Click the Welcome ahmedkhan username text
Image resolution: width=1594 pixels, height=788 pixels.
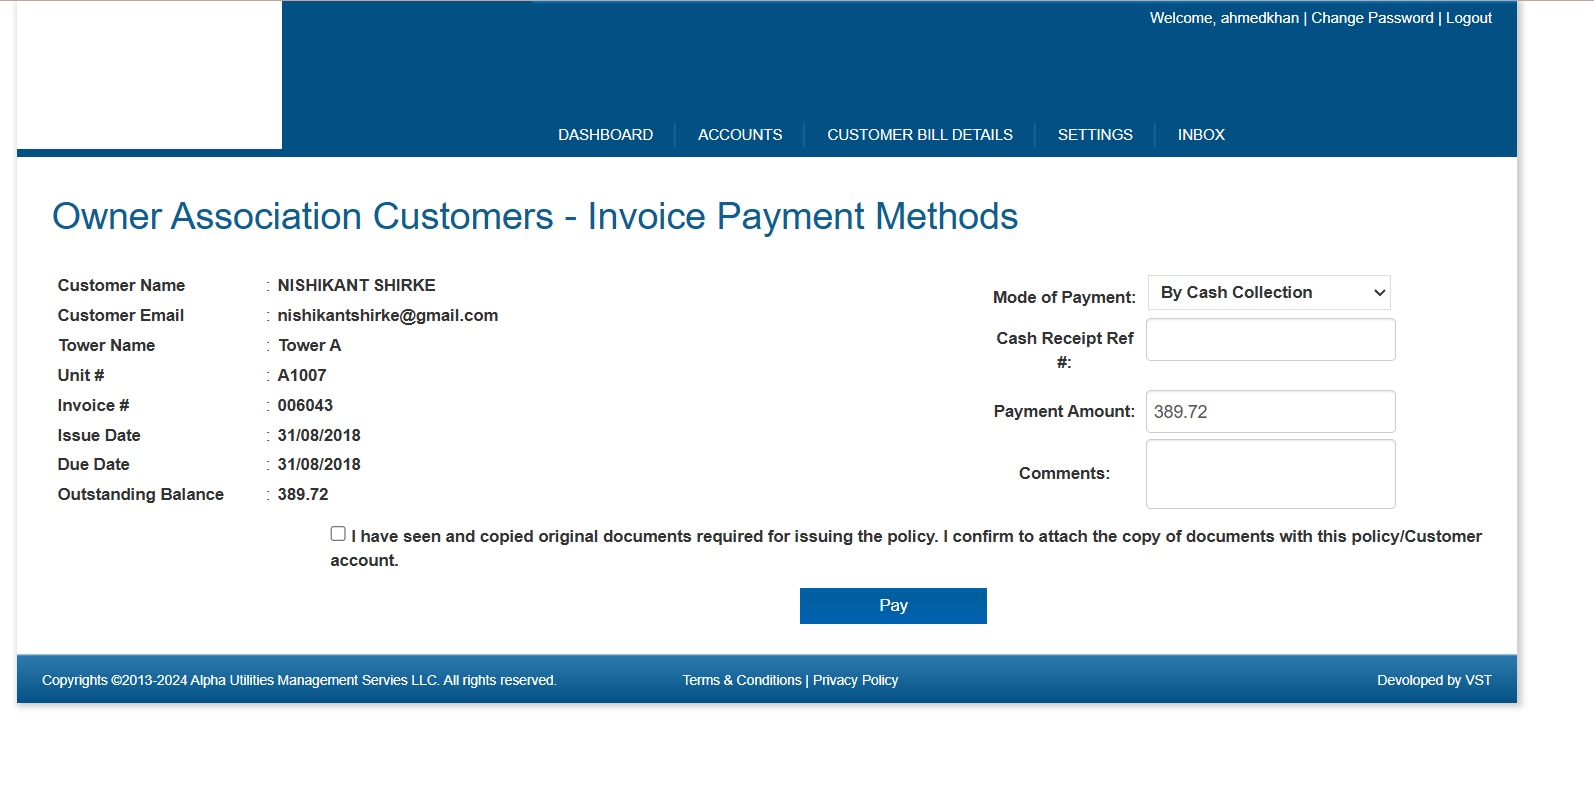coord(1224,18)
